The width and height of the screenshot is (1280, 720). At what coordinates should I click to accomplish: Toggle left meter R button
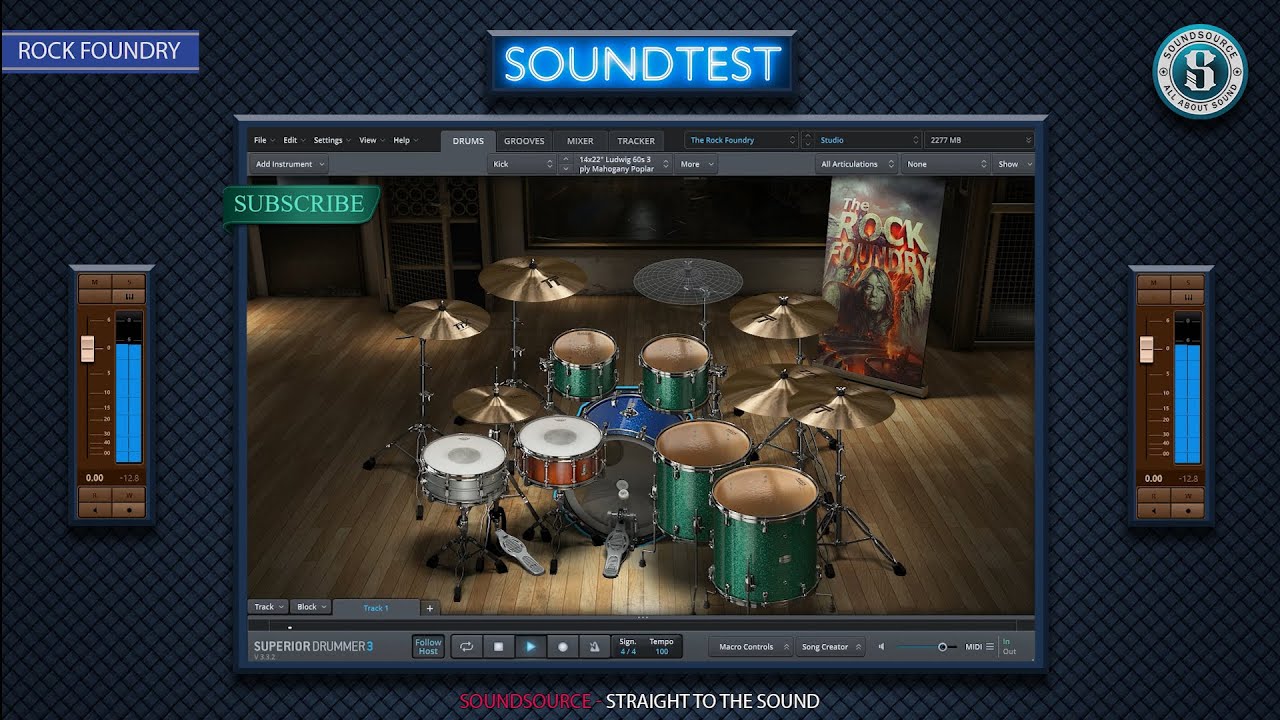[x=94, y=494]
